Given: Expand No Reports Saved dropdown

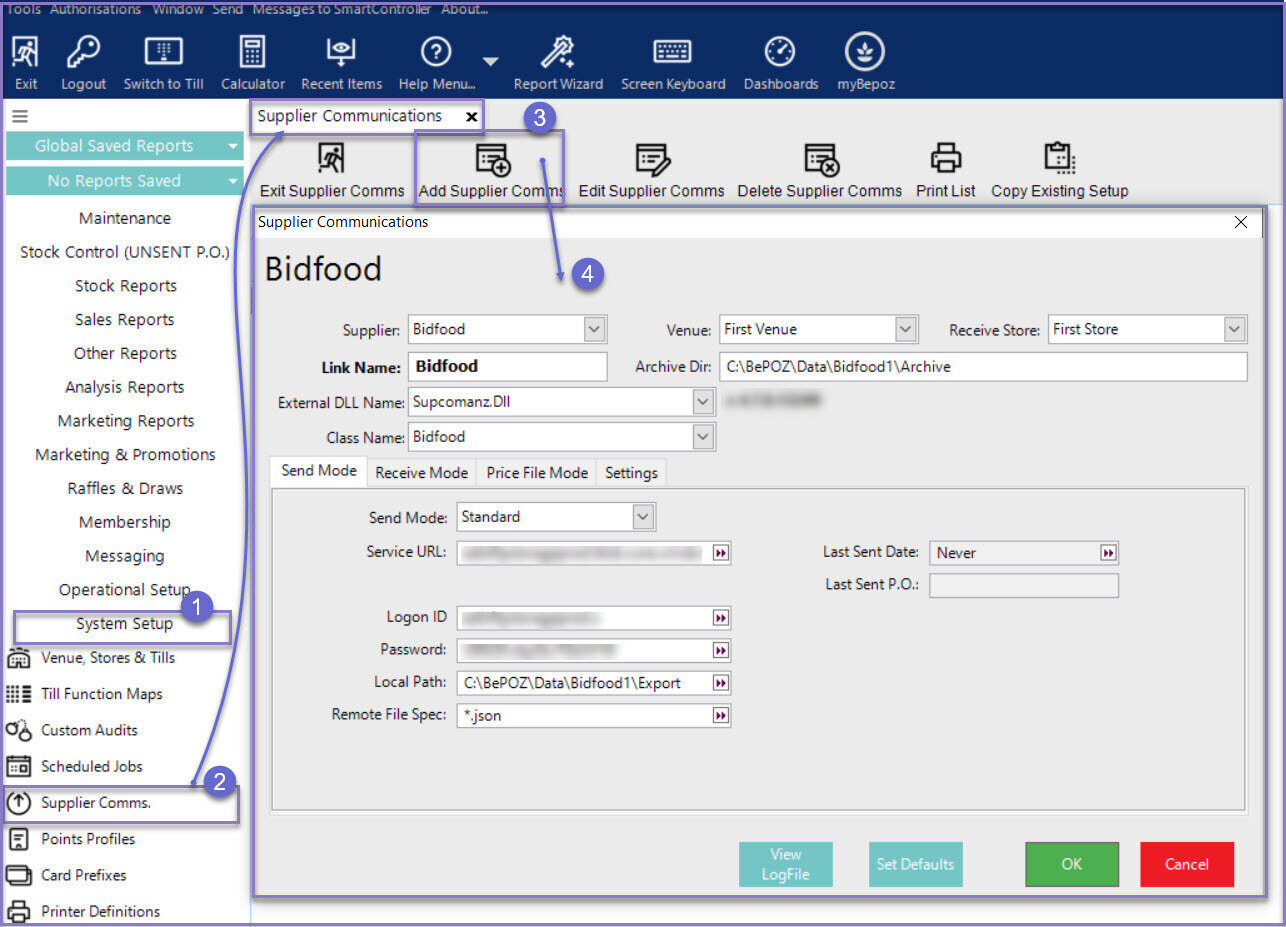Looking at the screenshot, I should tap(233, 181).
